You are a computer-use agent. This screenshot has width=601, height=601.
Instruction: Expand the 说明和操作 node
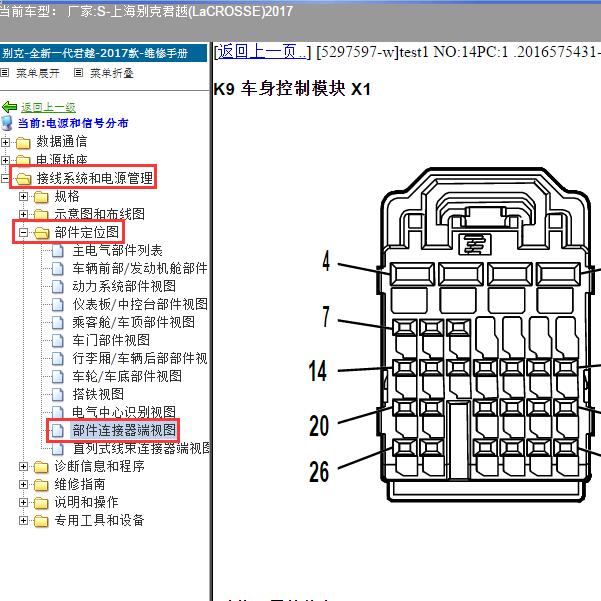point(23,502)
